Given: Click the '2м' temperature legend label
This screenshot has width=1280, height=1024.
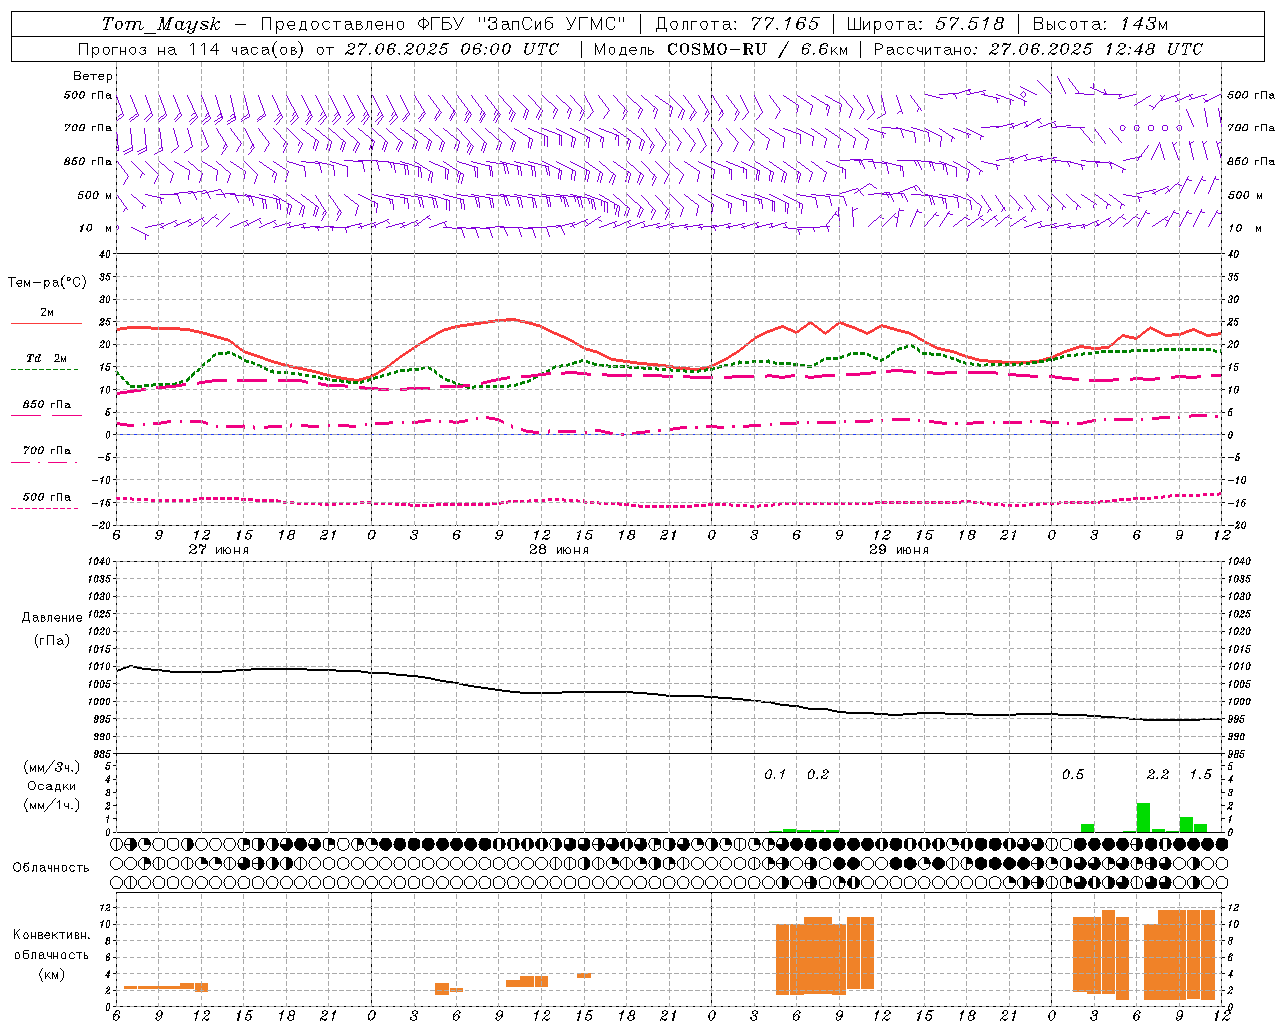Looking at the screenshot, I should (x=47, y=313).
